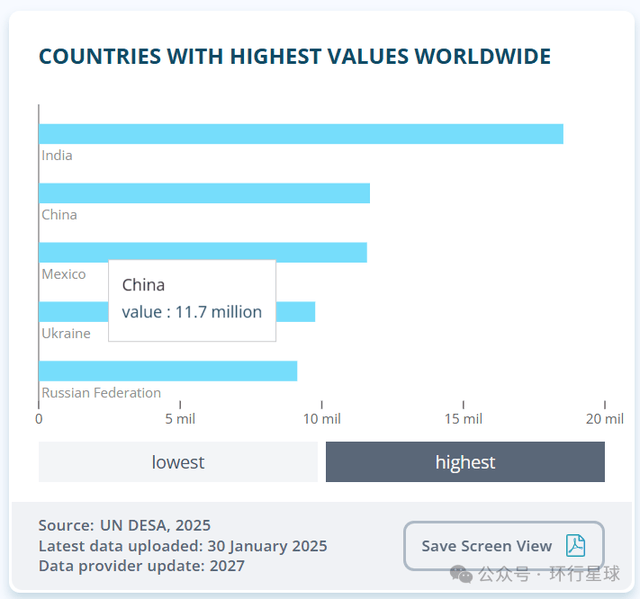
Task: Select the Ukraine bar
Action: coord(295,312)
